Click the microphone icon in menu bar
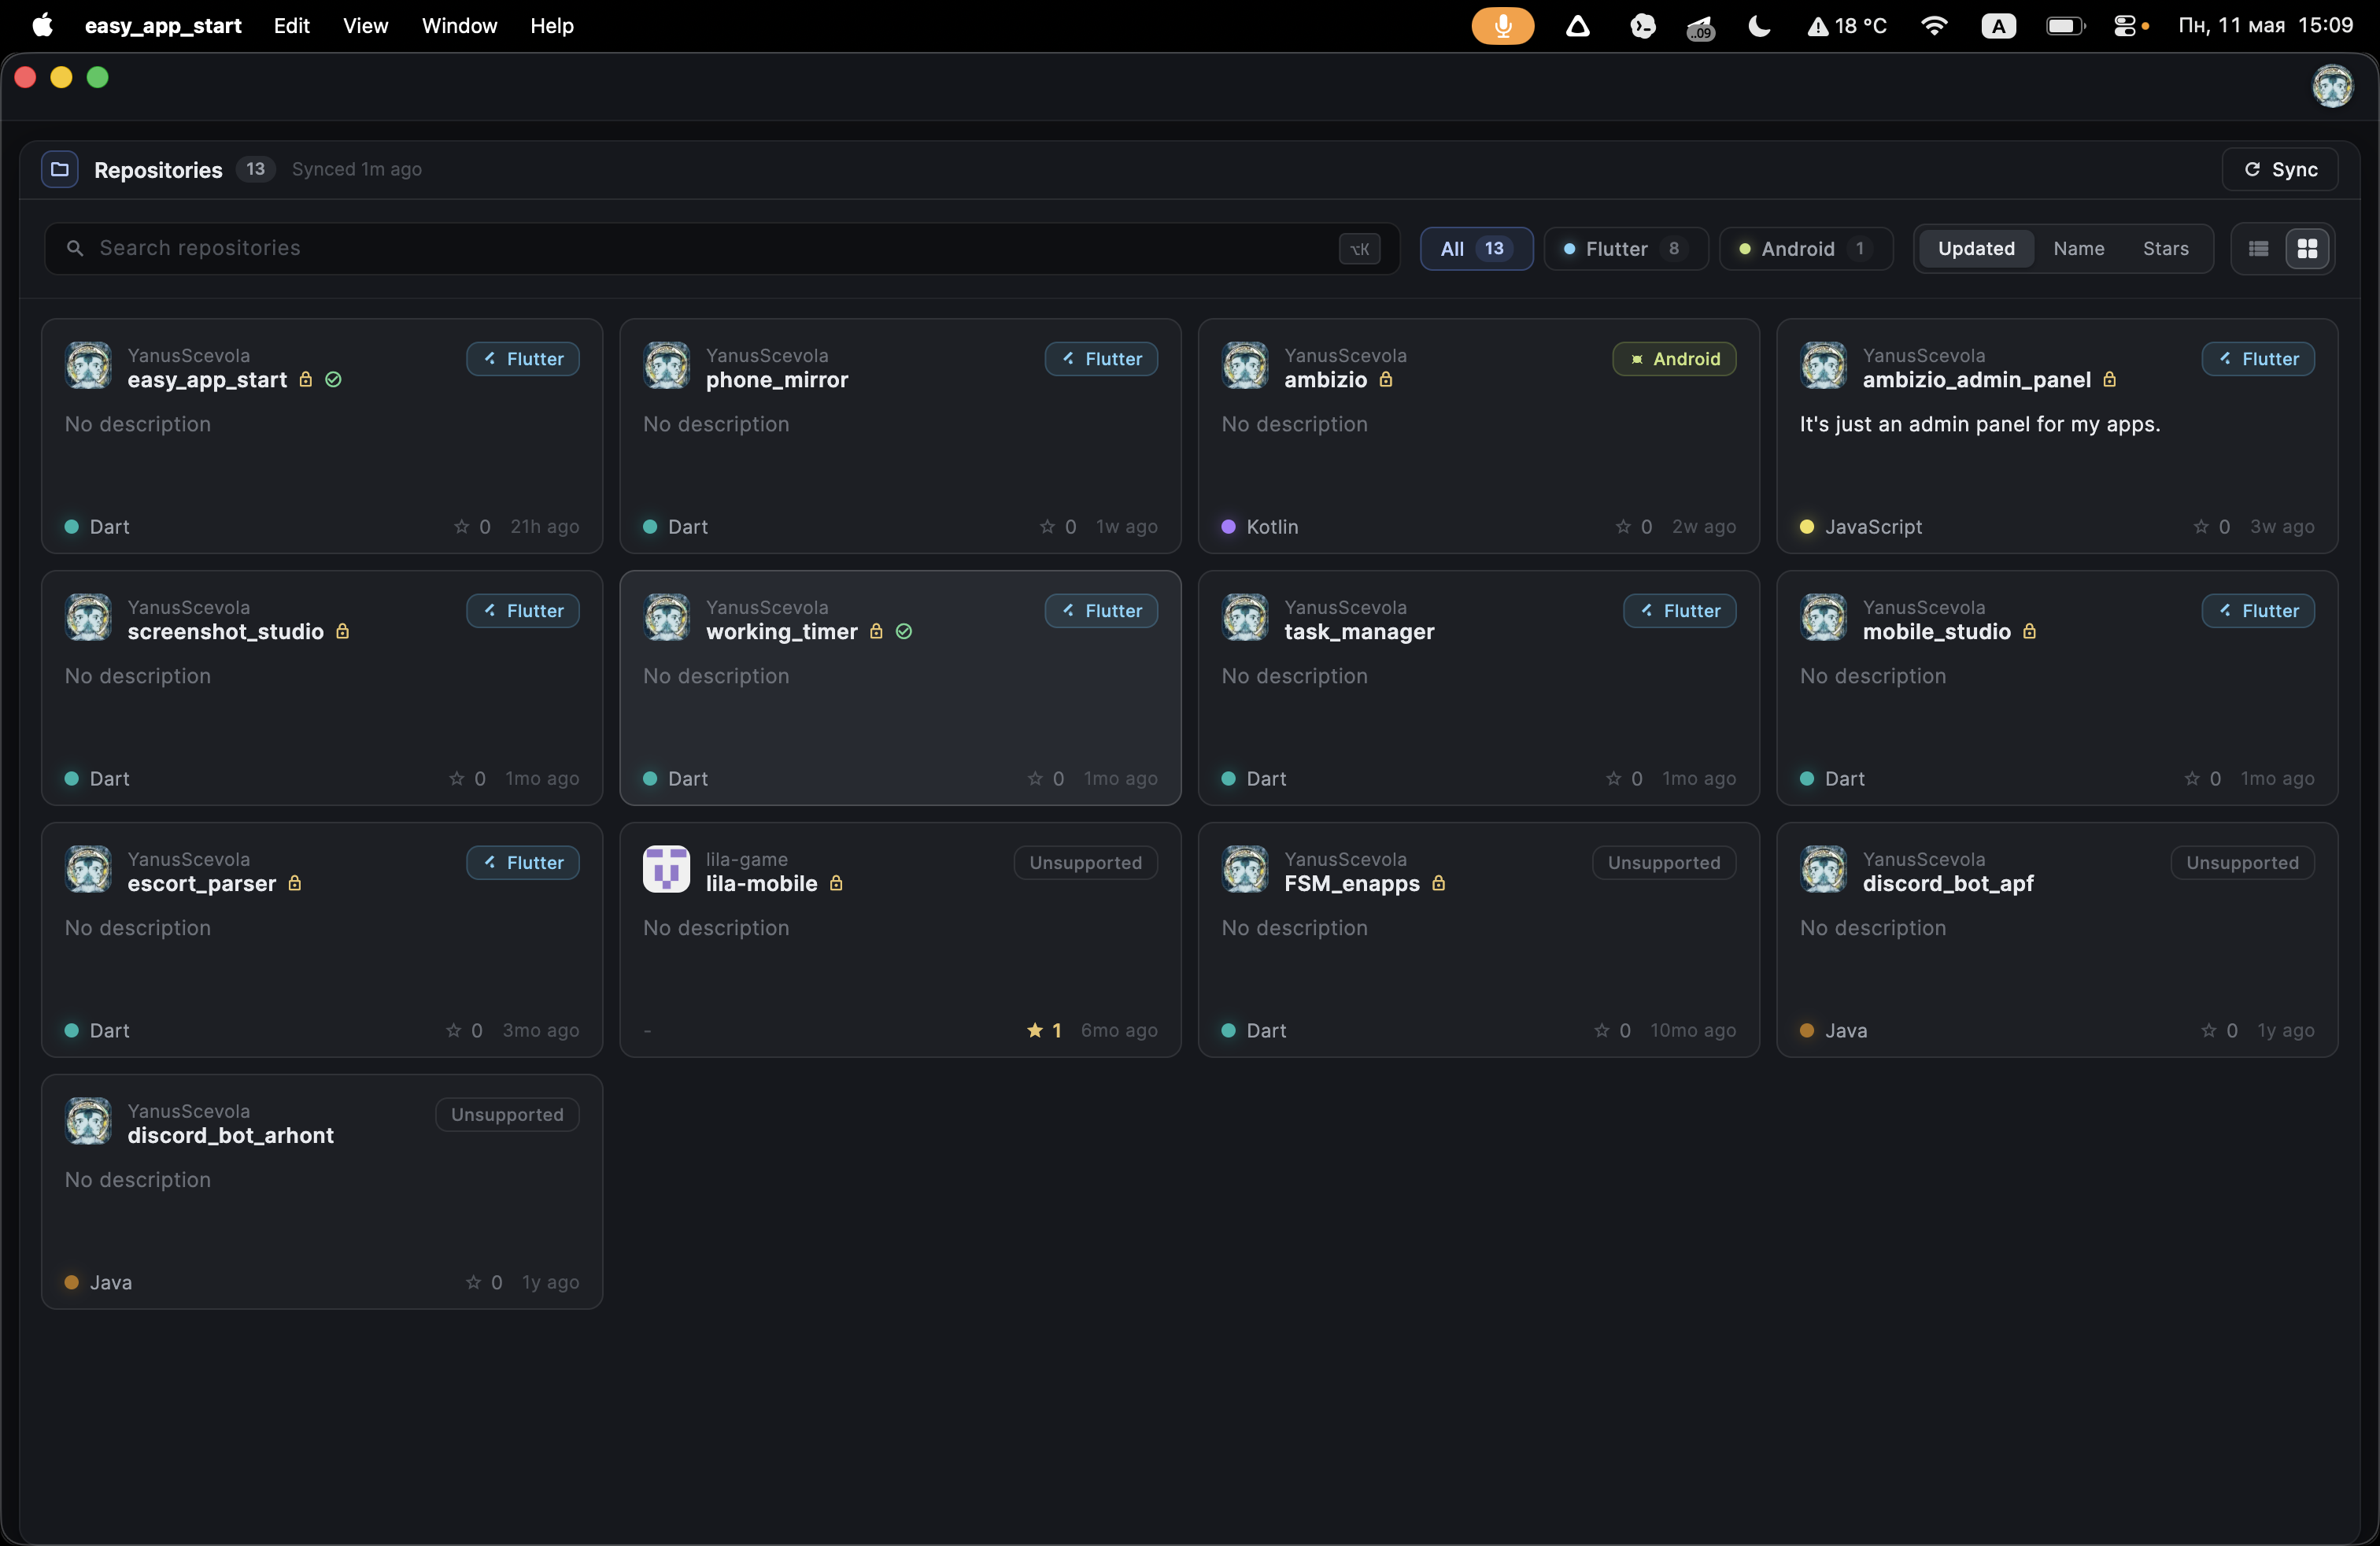 click(x=1502, y=26)
